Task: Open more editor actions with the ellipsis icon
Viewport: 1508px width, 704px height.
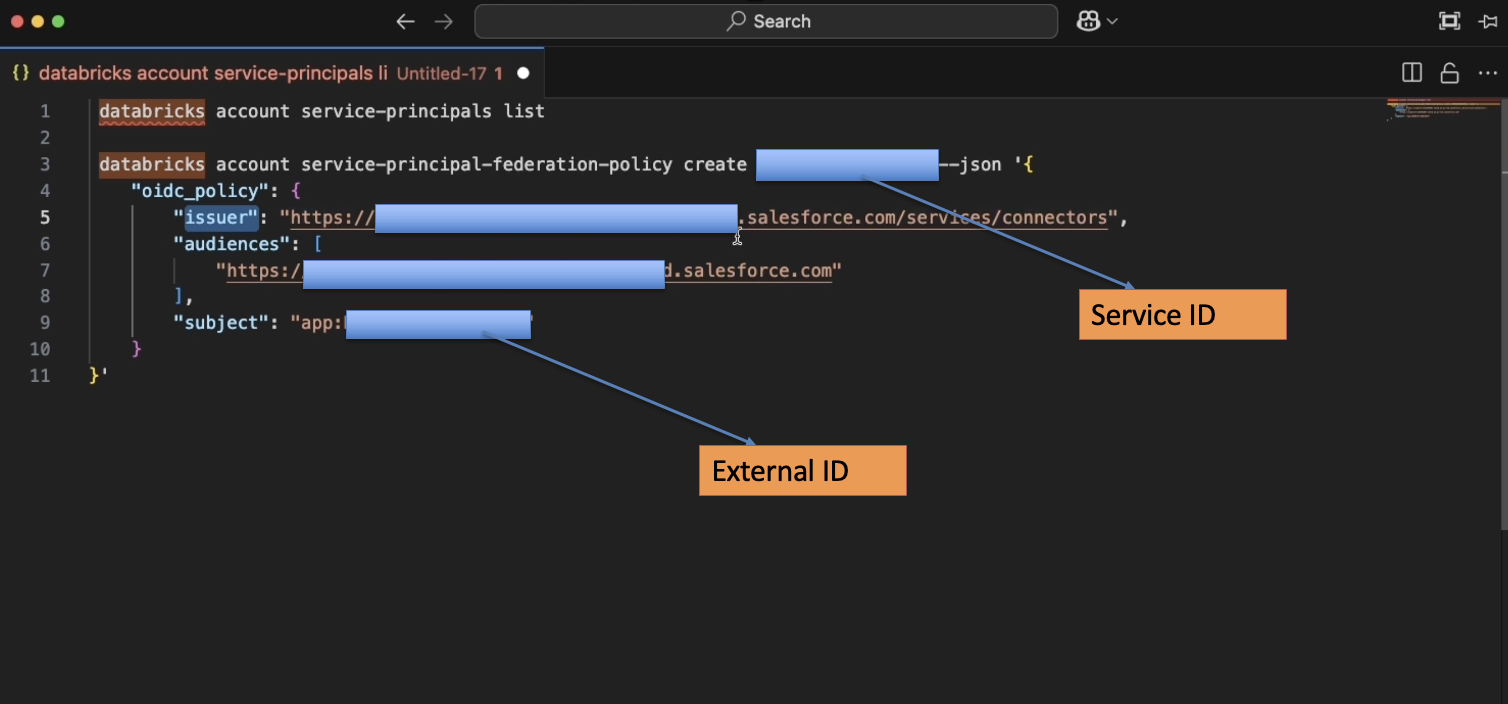Action: coord(1487,72)
